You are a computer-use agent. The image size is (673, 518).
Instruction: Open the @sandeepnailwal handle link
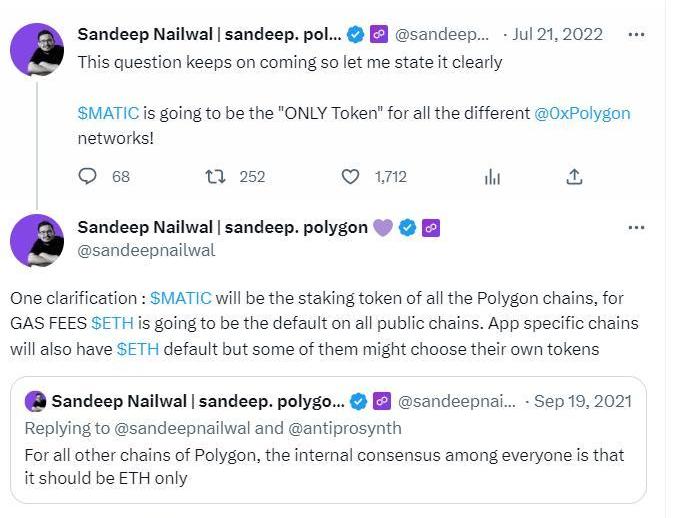(146, 250)
